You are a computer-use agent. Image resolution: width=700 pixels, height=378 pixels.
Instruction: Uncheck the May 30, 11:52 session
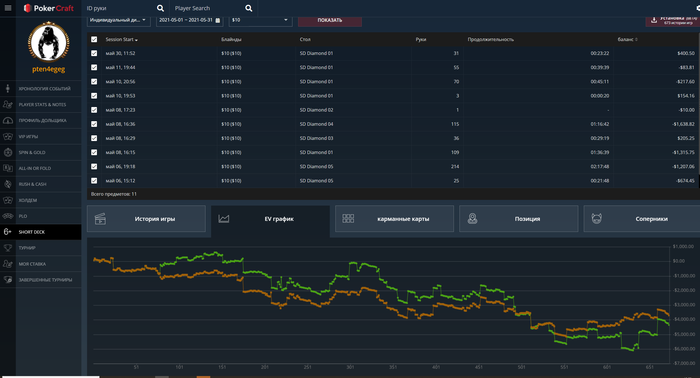tap(94, 53)
